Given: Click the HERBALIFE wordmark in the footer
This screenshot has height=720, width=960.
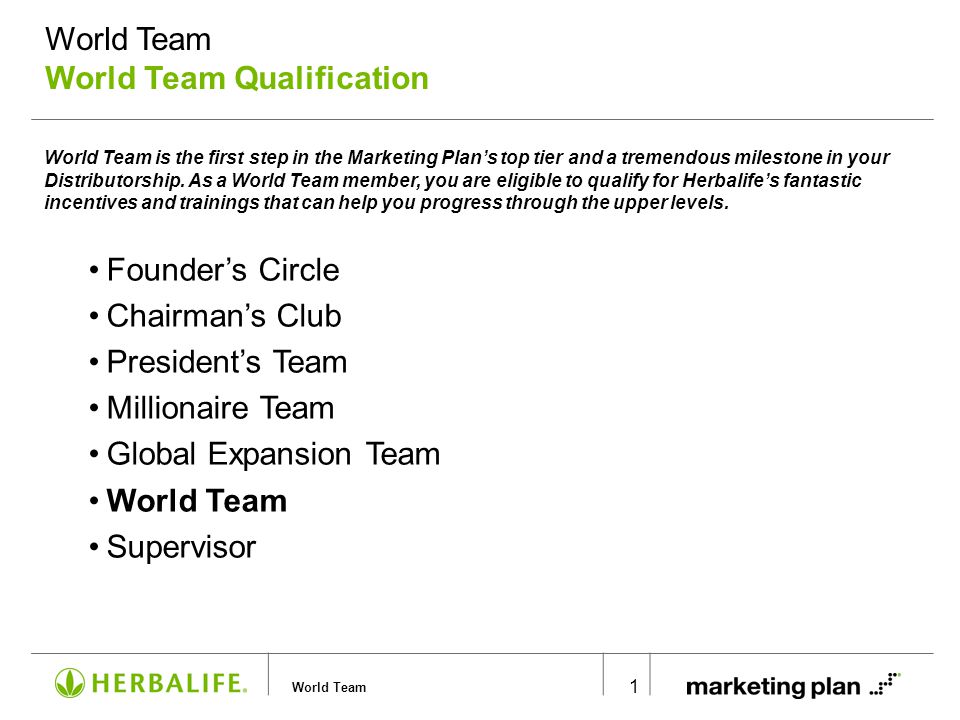Looking at the screenshot, I should 169,683.
